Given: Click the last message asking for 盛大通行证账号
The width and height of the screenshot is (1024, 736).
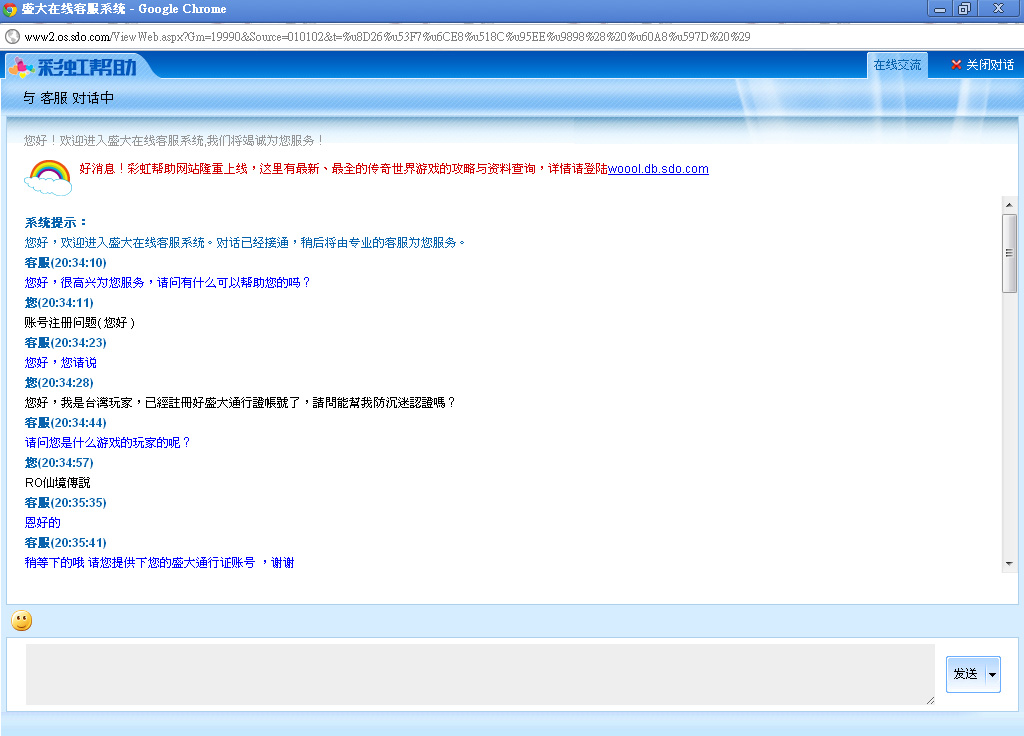Looking at the screenshot, I should pyautogui.click(x=159, y=563).
